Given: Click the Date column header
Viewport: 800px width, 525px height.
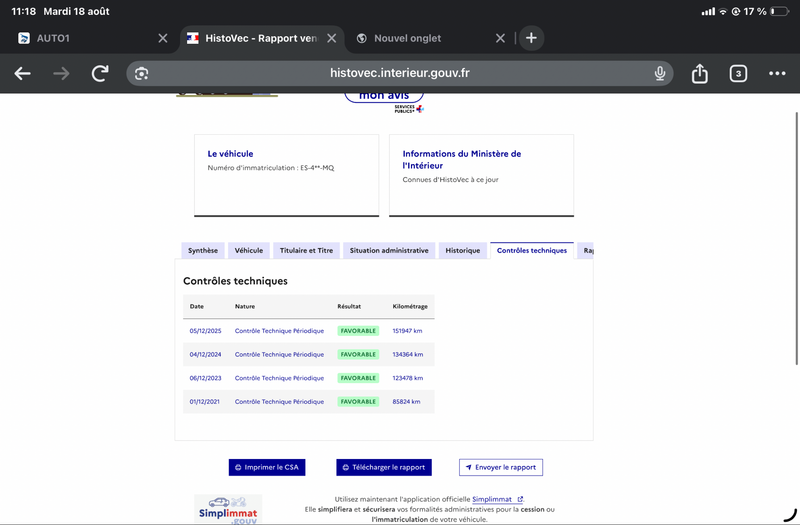Looking at the screenshot, I should click(x=196, y=307).
